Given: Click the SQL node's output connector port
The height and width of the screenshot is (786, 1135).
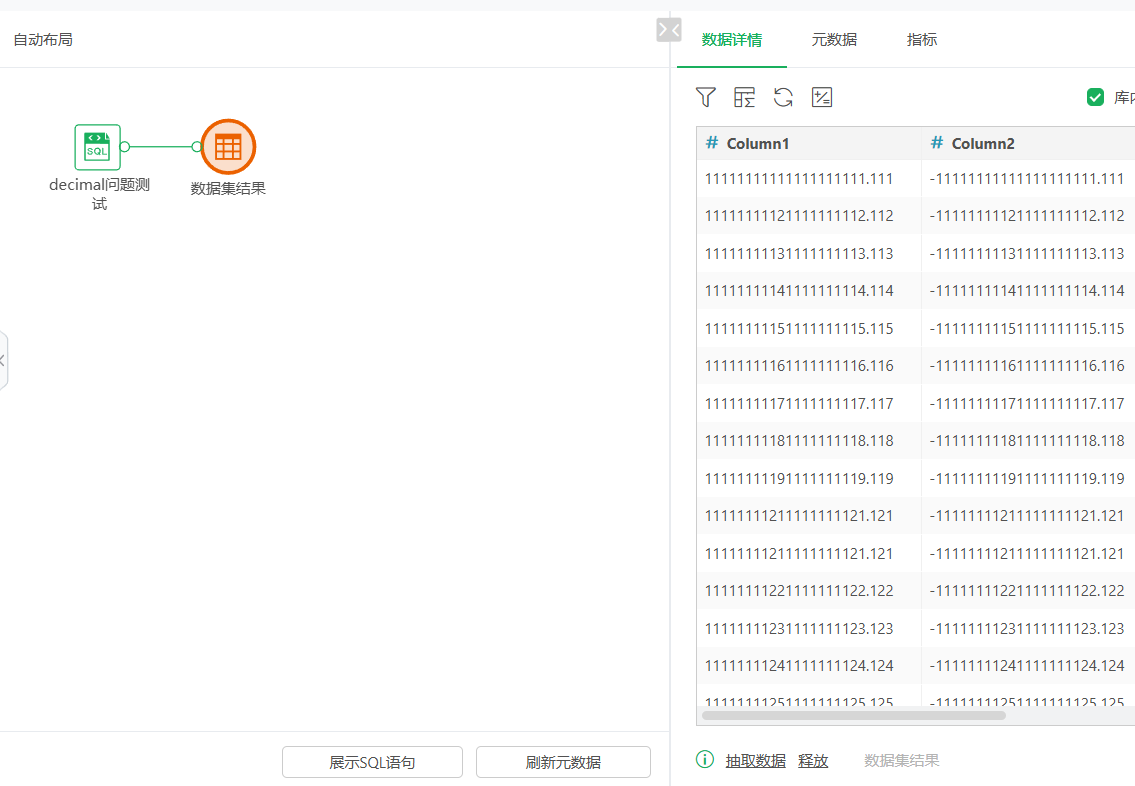Looking at the screenshot, I should pyautogui.click(x=125, y=147).
